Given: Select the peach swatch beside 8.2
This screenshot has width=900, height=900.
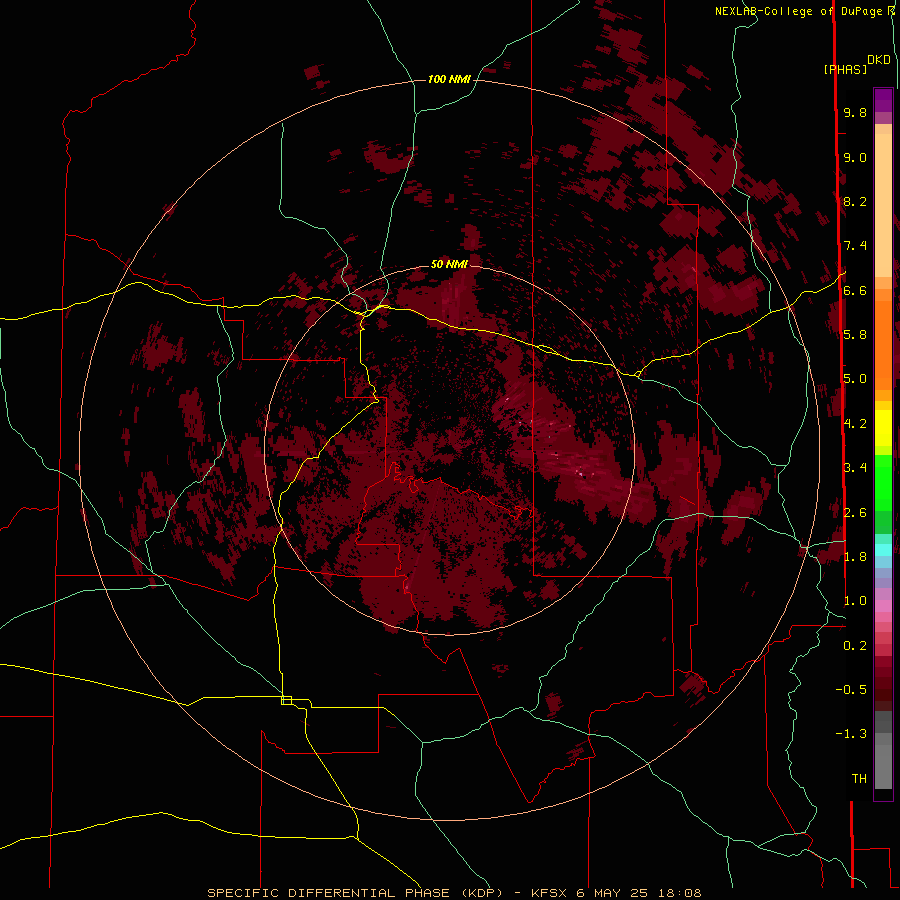Looking at the screenshot, I should pos(883,205).
